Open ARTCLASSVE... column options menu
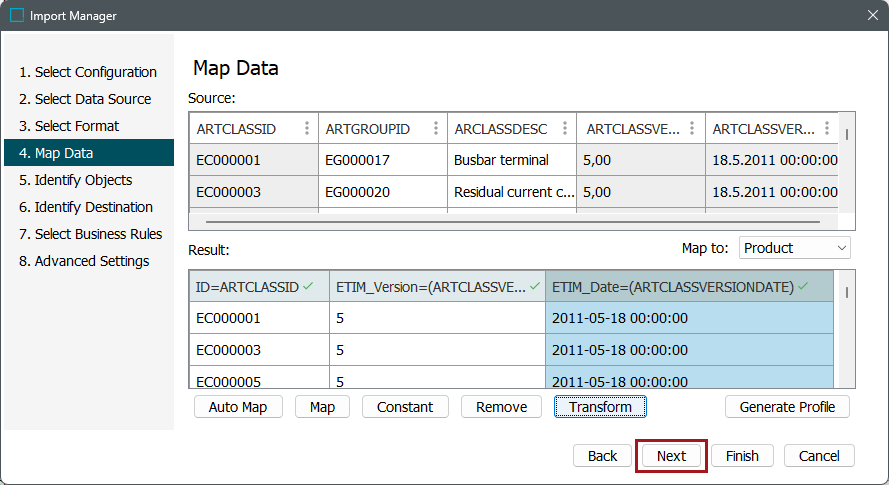Image resolution: width=889 pixels, height=485 pixels. point(694,129)
